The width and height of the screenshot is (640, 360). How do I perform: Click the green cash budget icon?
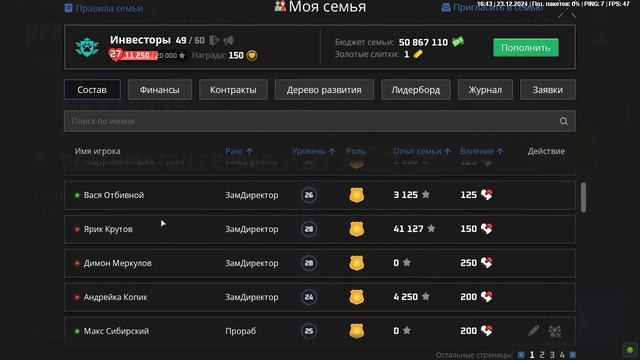(458, 42)
